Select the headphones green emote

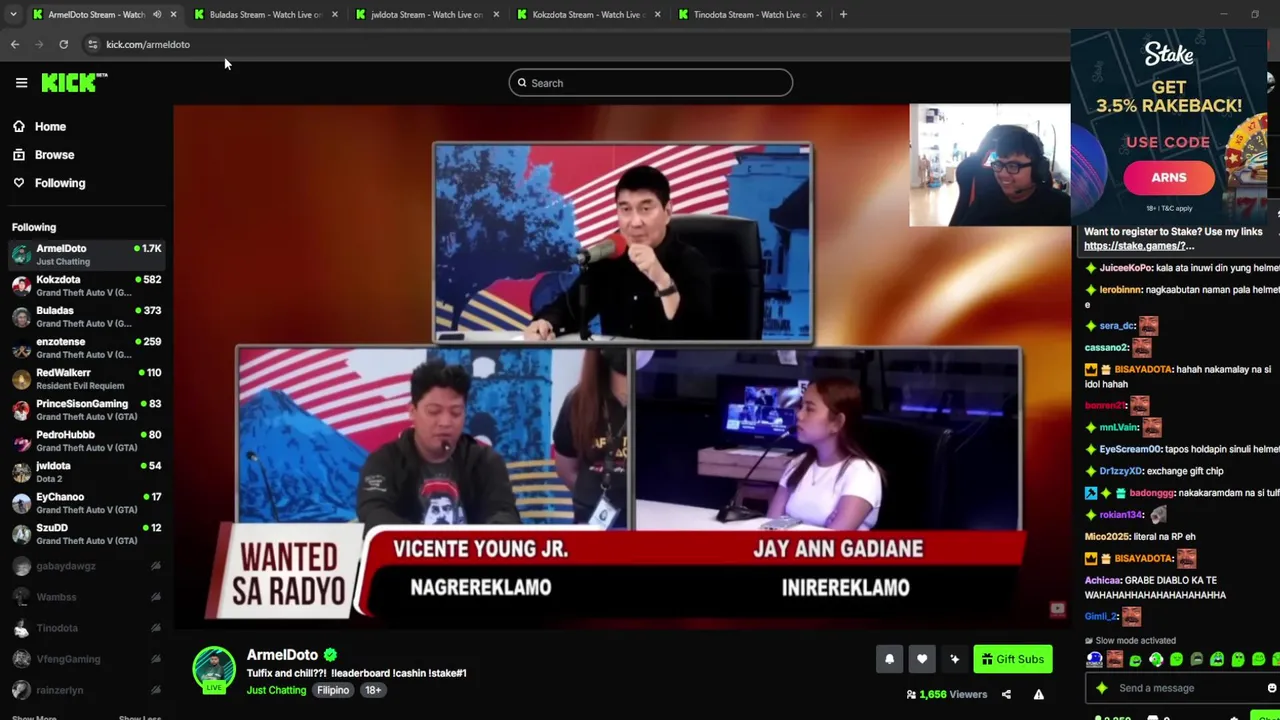[x=1156, y=660]
